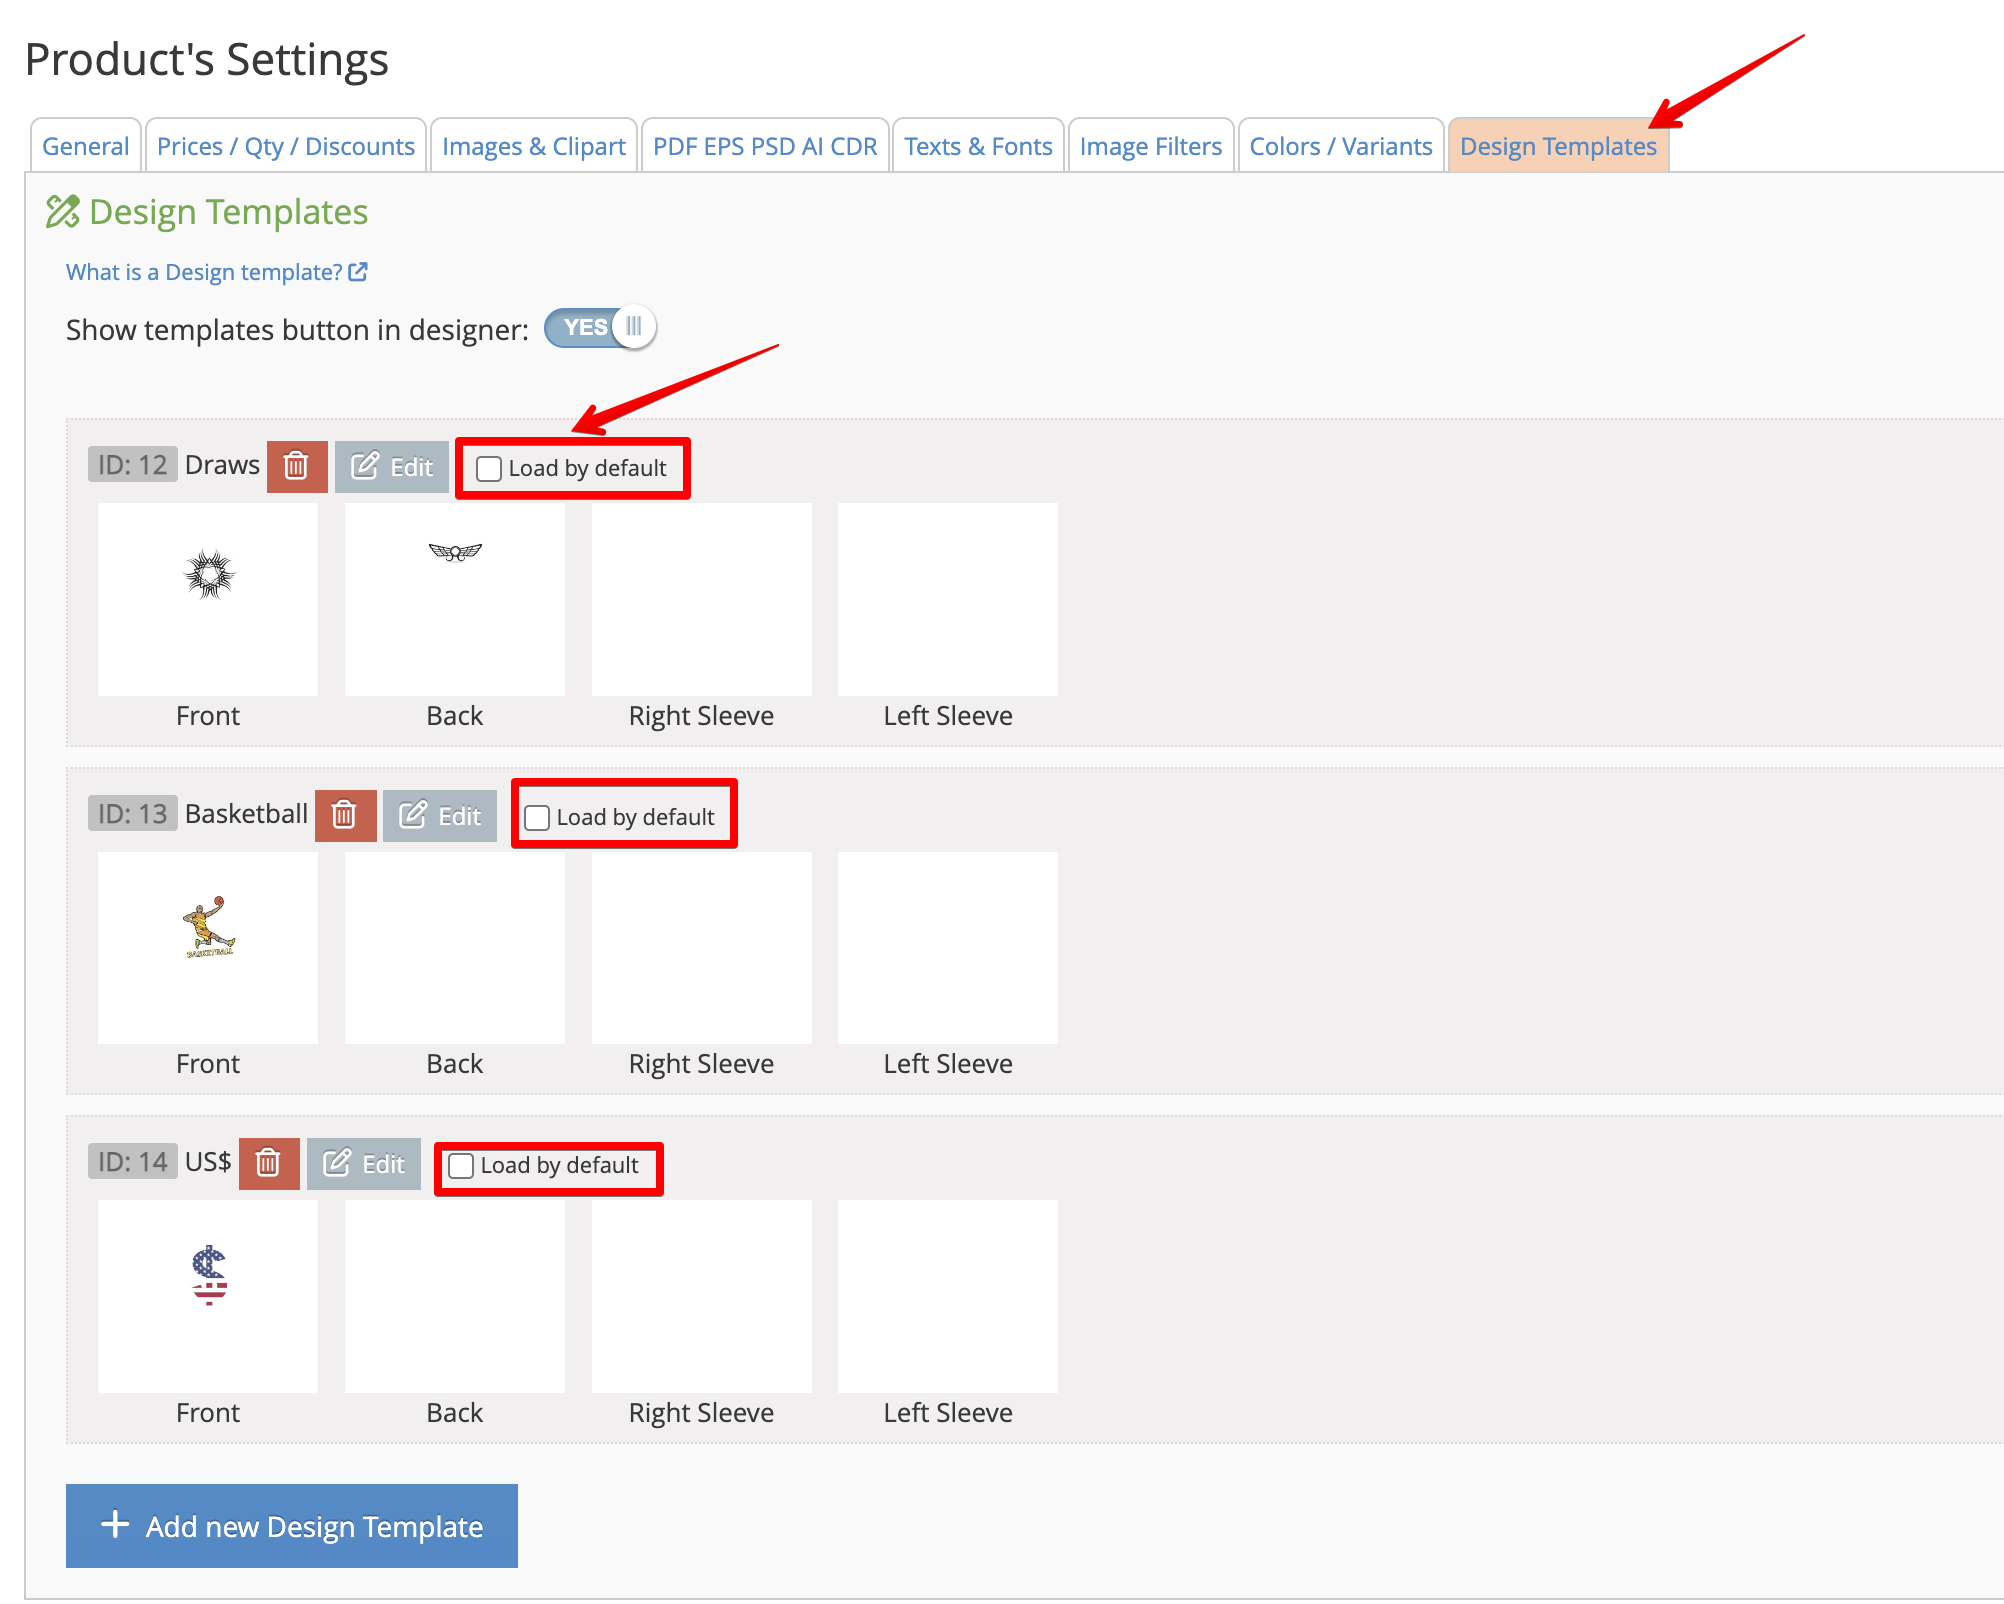Click external link icon beside Design template help

[358, 272]
